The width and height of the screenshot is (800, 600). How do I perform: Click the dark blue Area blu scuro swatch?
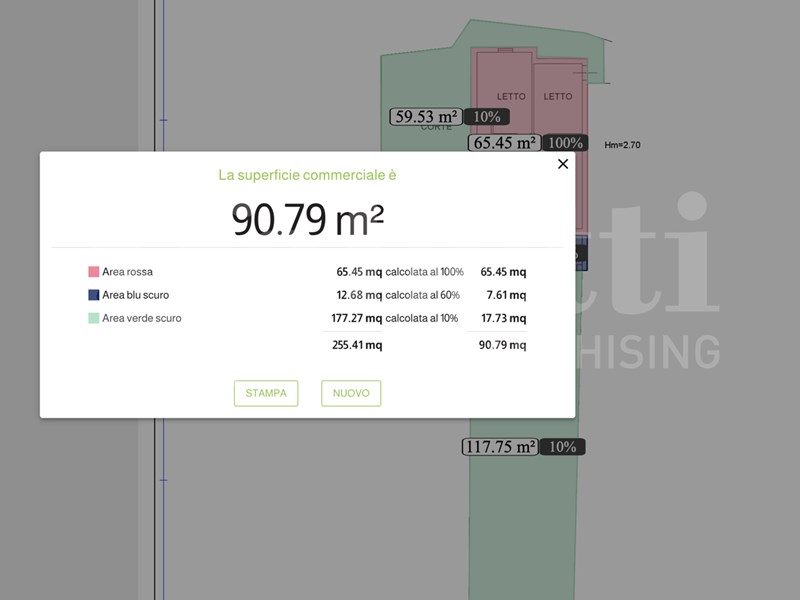(x=94, y=295)
